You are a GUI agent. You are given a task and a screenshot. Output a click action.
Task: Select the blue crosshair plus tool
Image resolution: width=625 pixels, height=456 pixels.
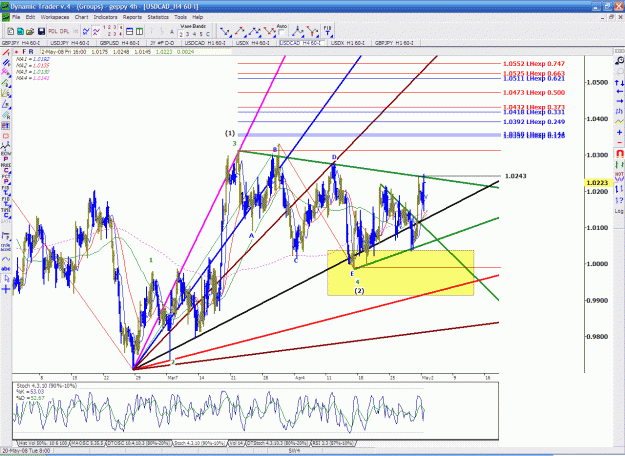click(6, 289)
